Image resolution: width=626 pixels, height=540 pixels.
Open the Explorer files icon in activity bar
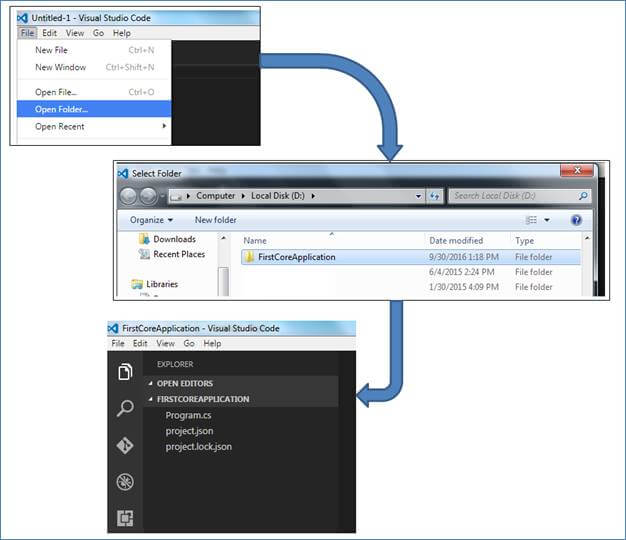click(125, 372)
